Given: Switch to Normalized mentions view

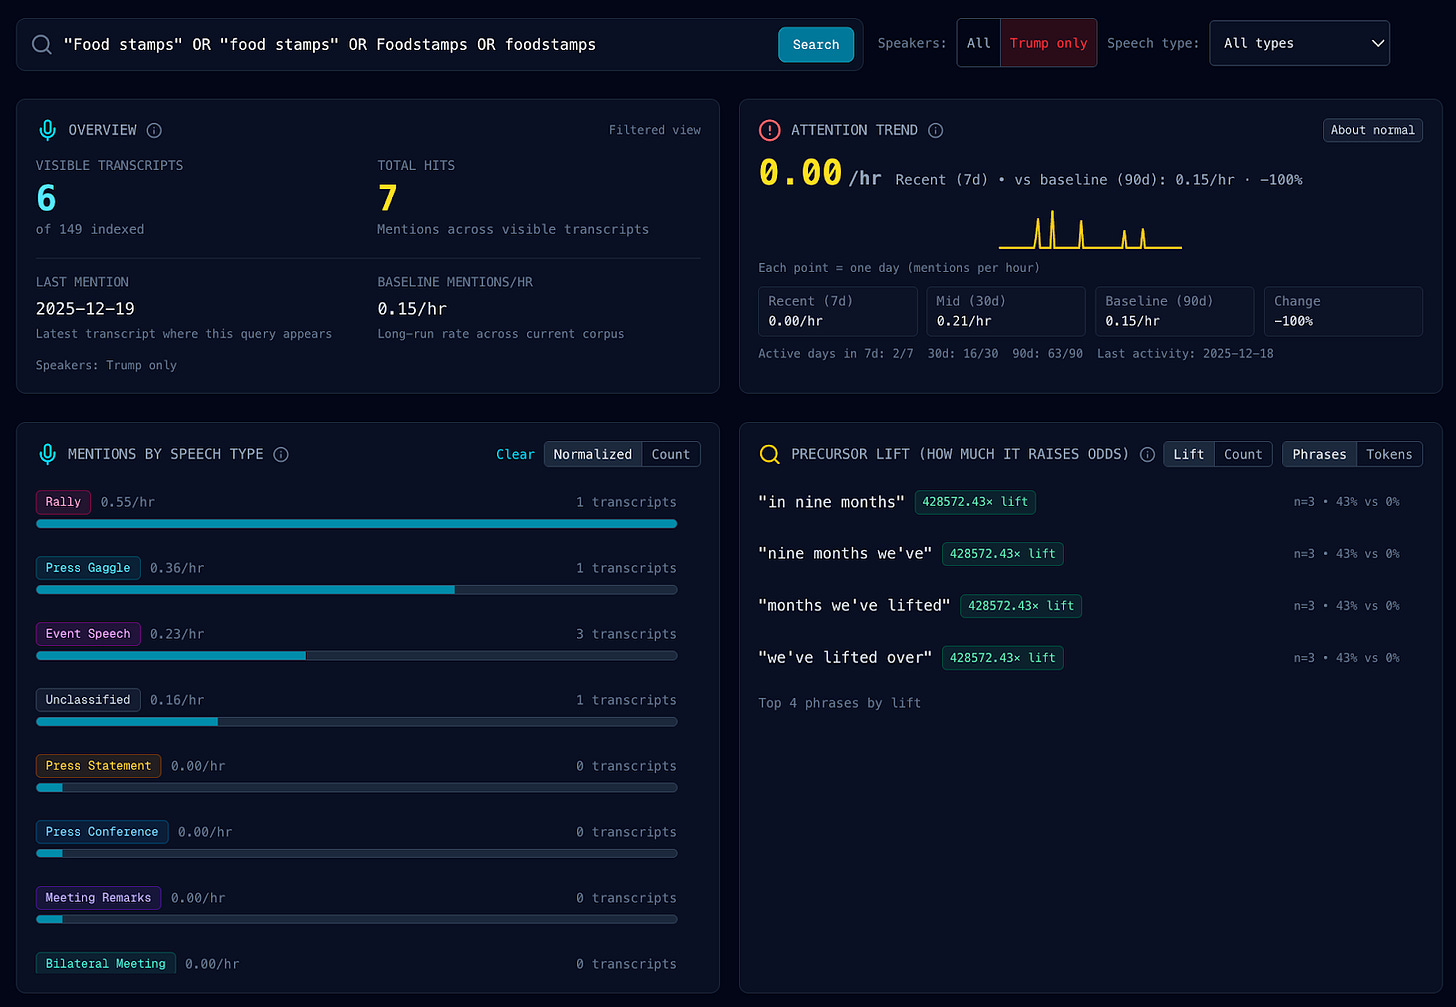Looking at the screenshot, I should click(x=593, y=454).
